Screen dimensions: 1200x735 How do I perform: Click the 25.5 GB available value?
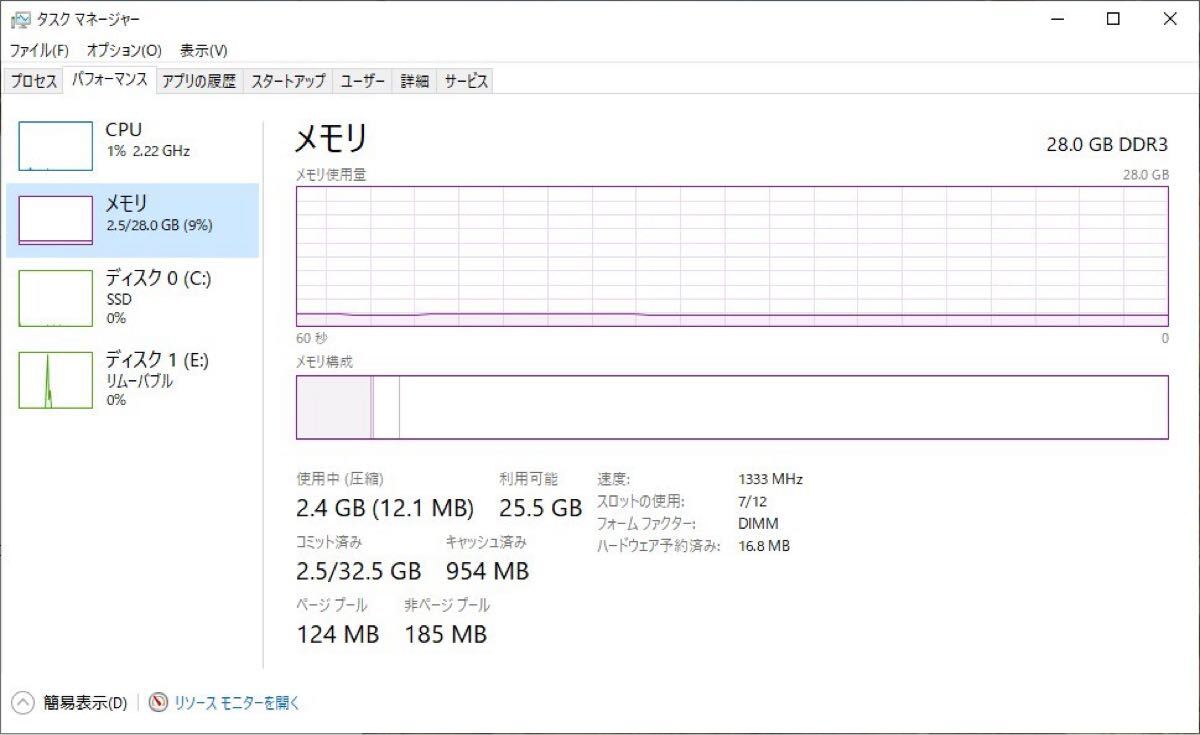(x=540, y=508)
